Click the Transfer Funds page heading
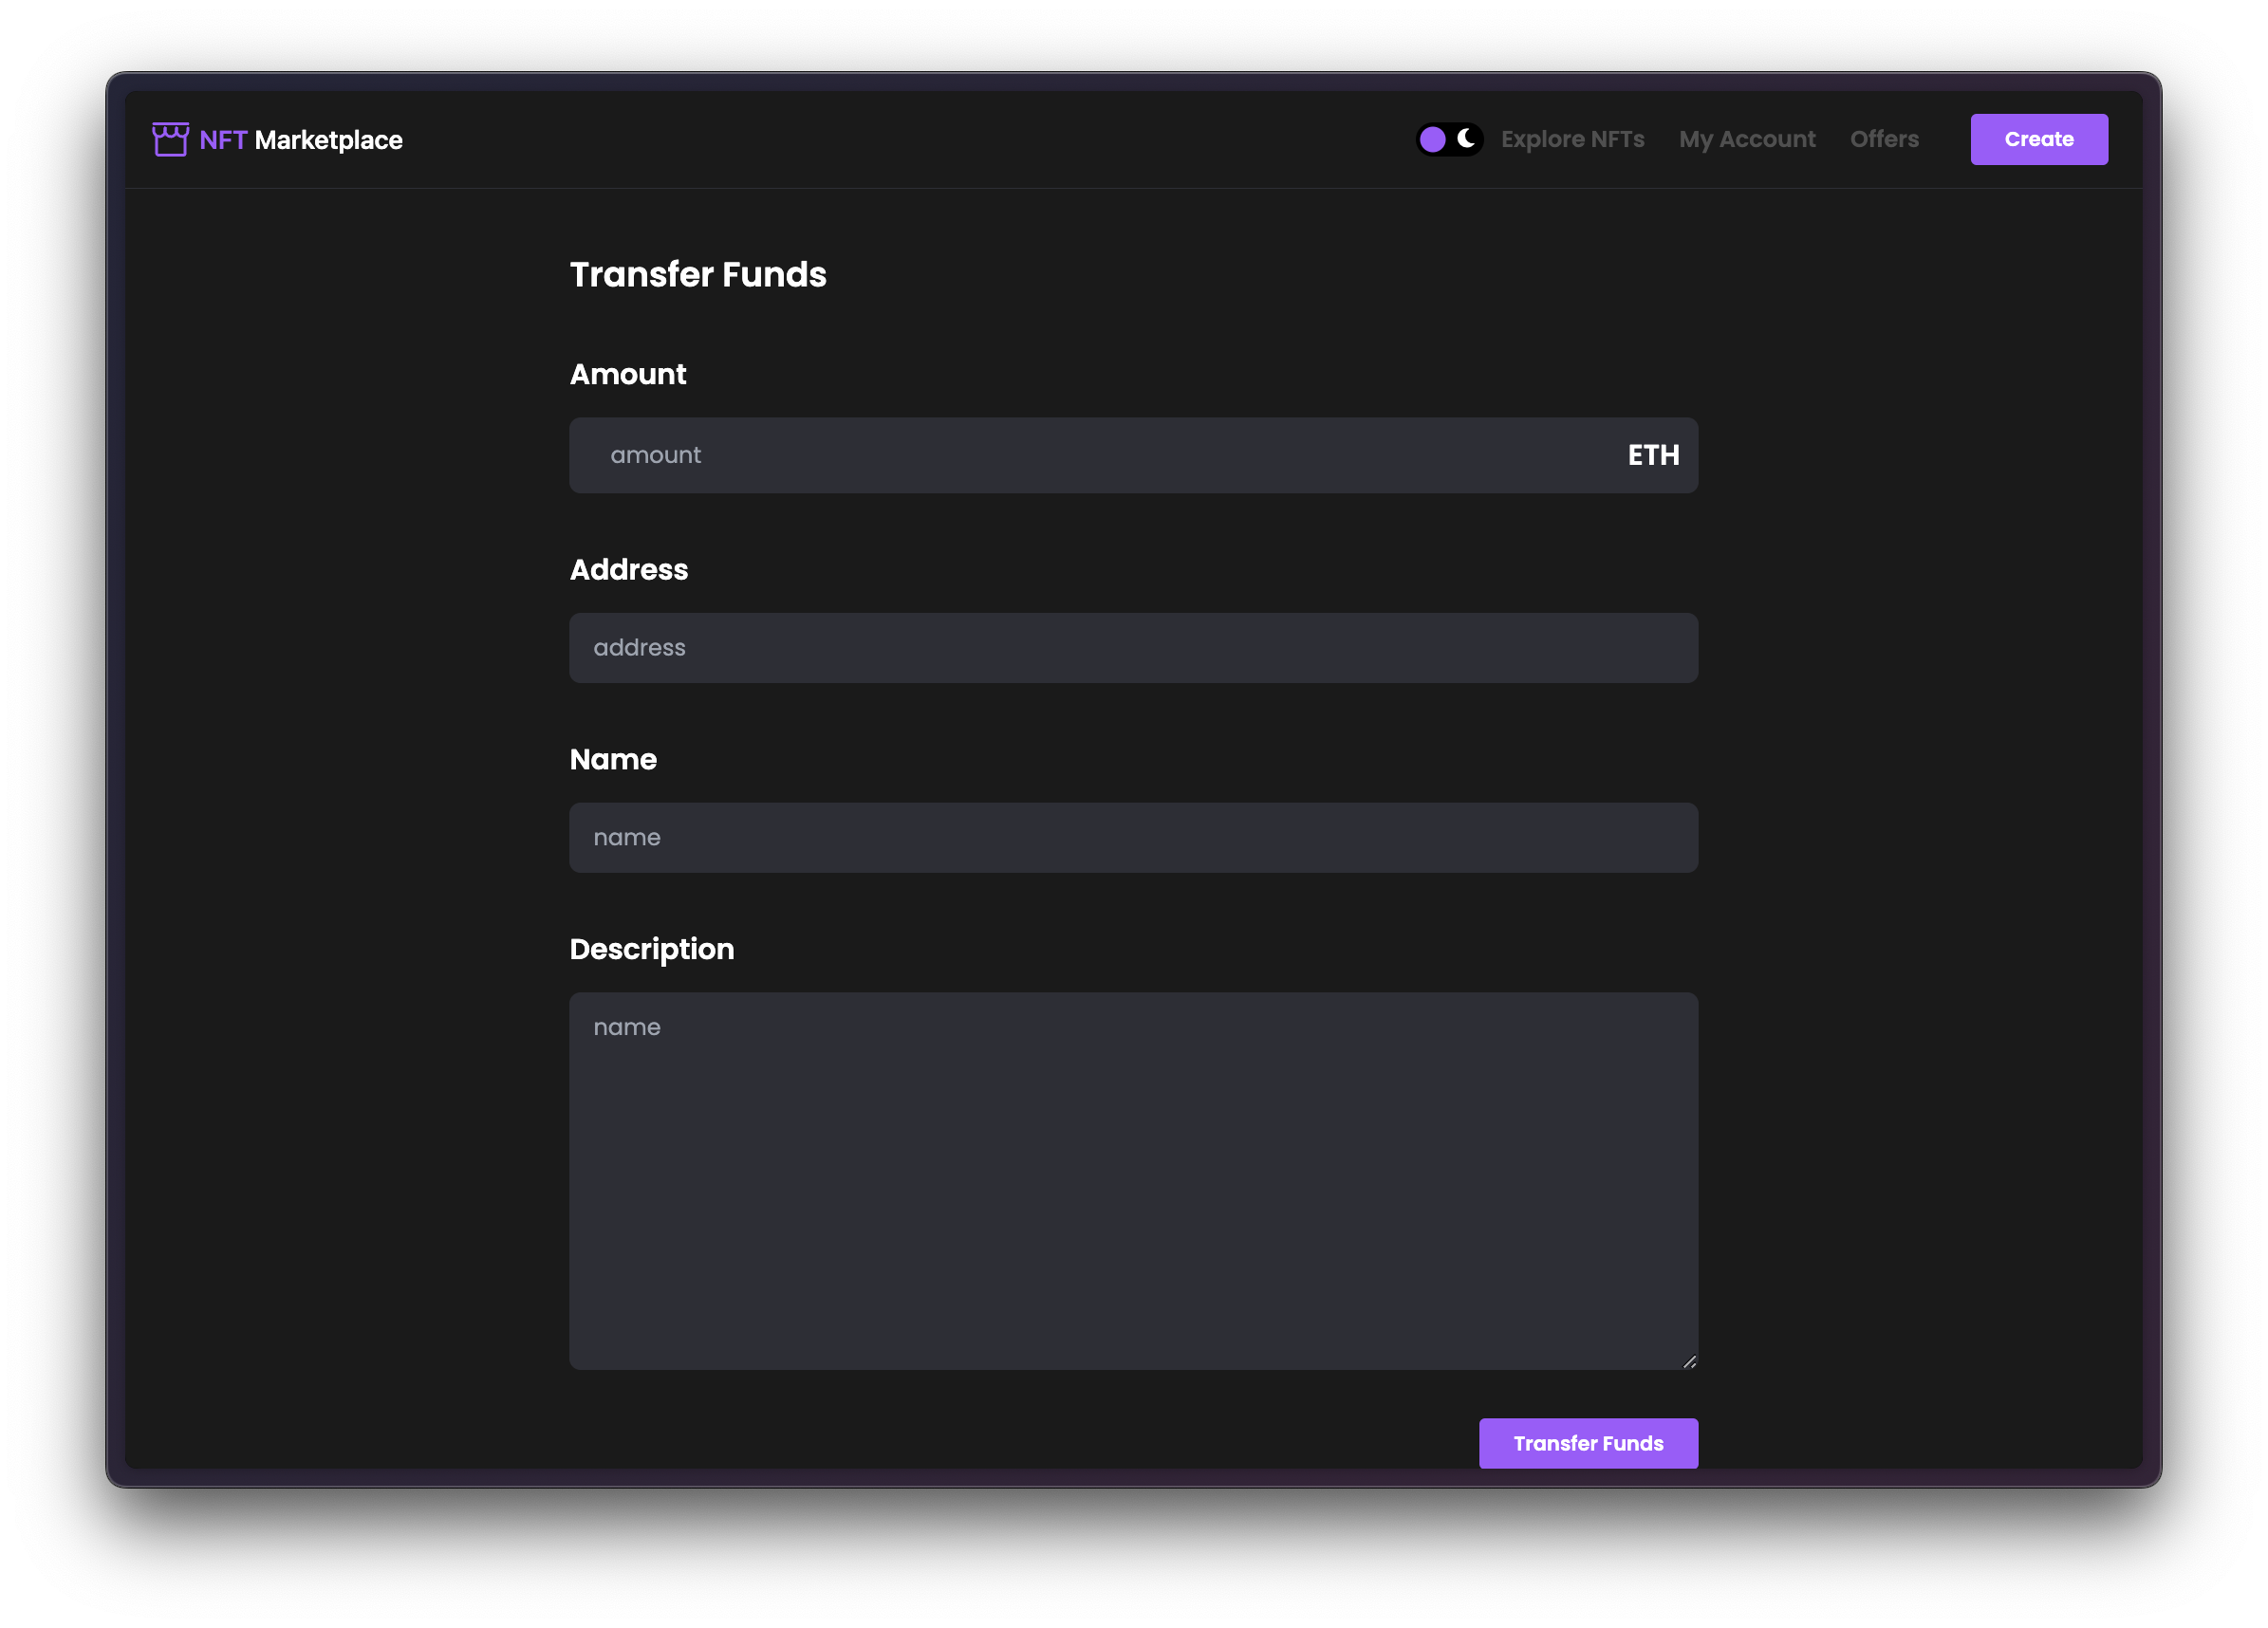 (698, 275)
